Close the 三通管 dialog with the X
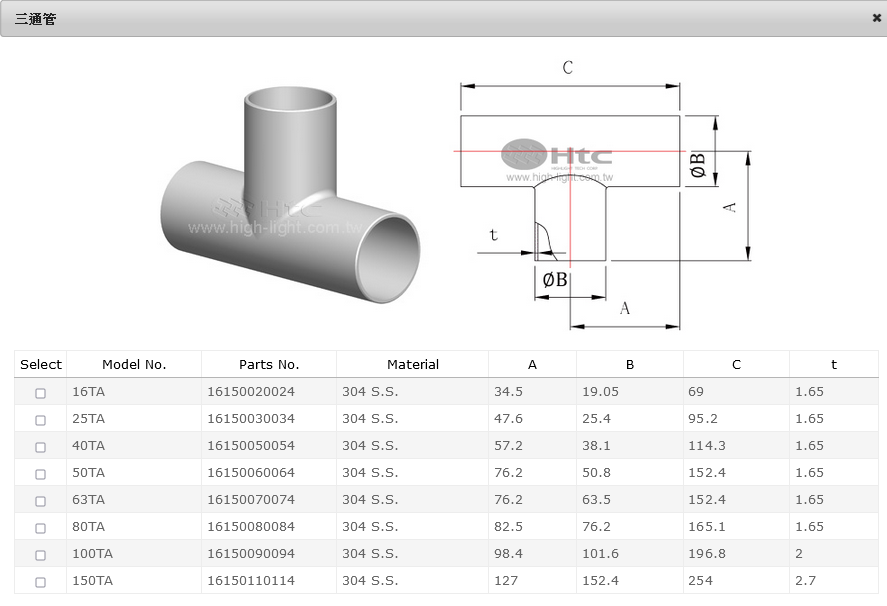 point(876,18)
